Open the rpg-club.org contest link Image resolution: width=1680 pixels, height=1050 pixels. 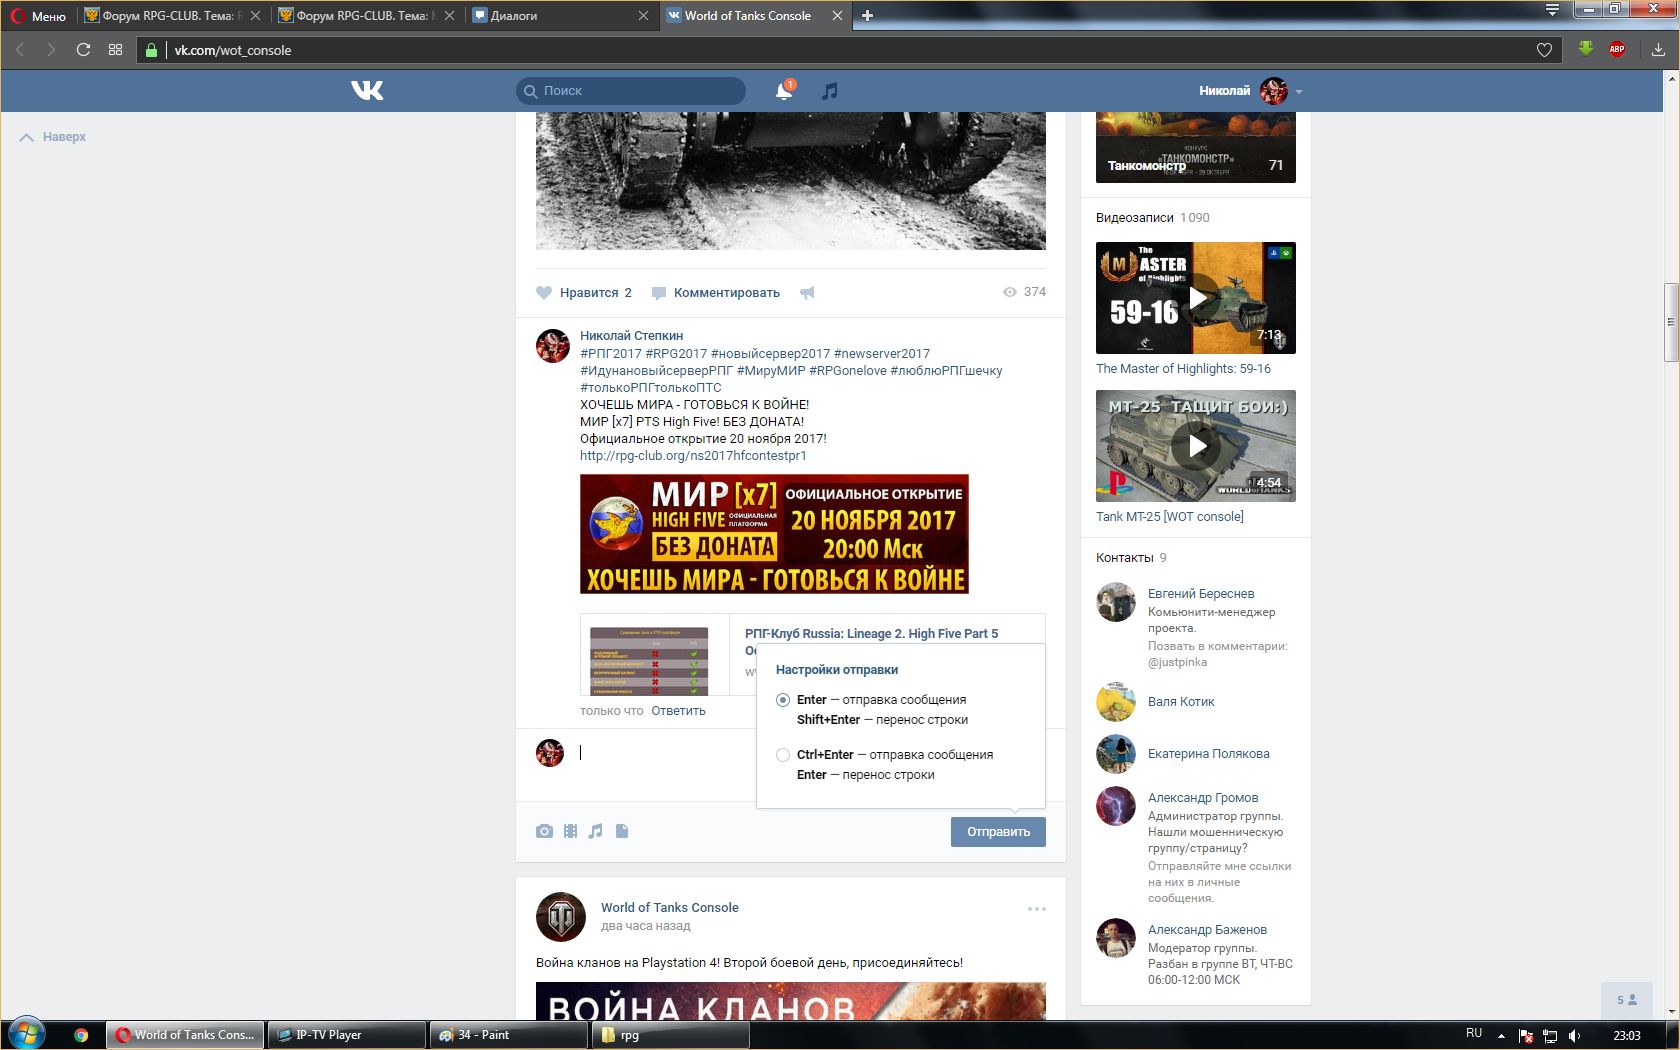(x=693, y=456)
